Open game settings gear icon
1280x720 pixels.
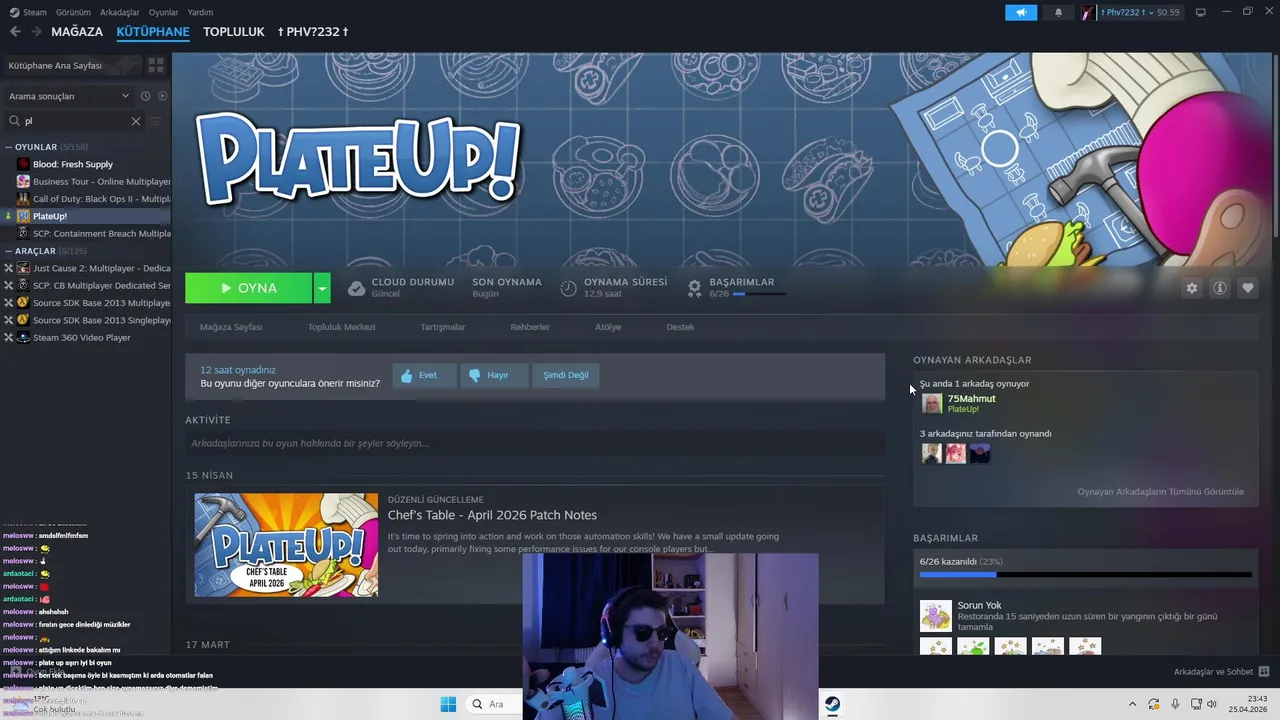coord(1192,288)
